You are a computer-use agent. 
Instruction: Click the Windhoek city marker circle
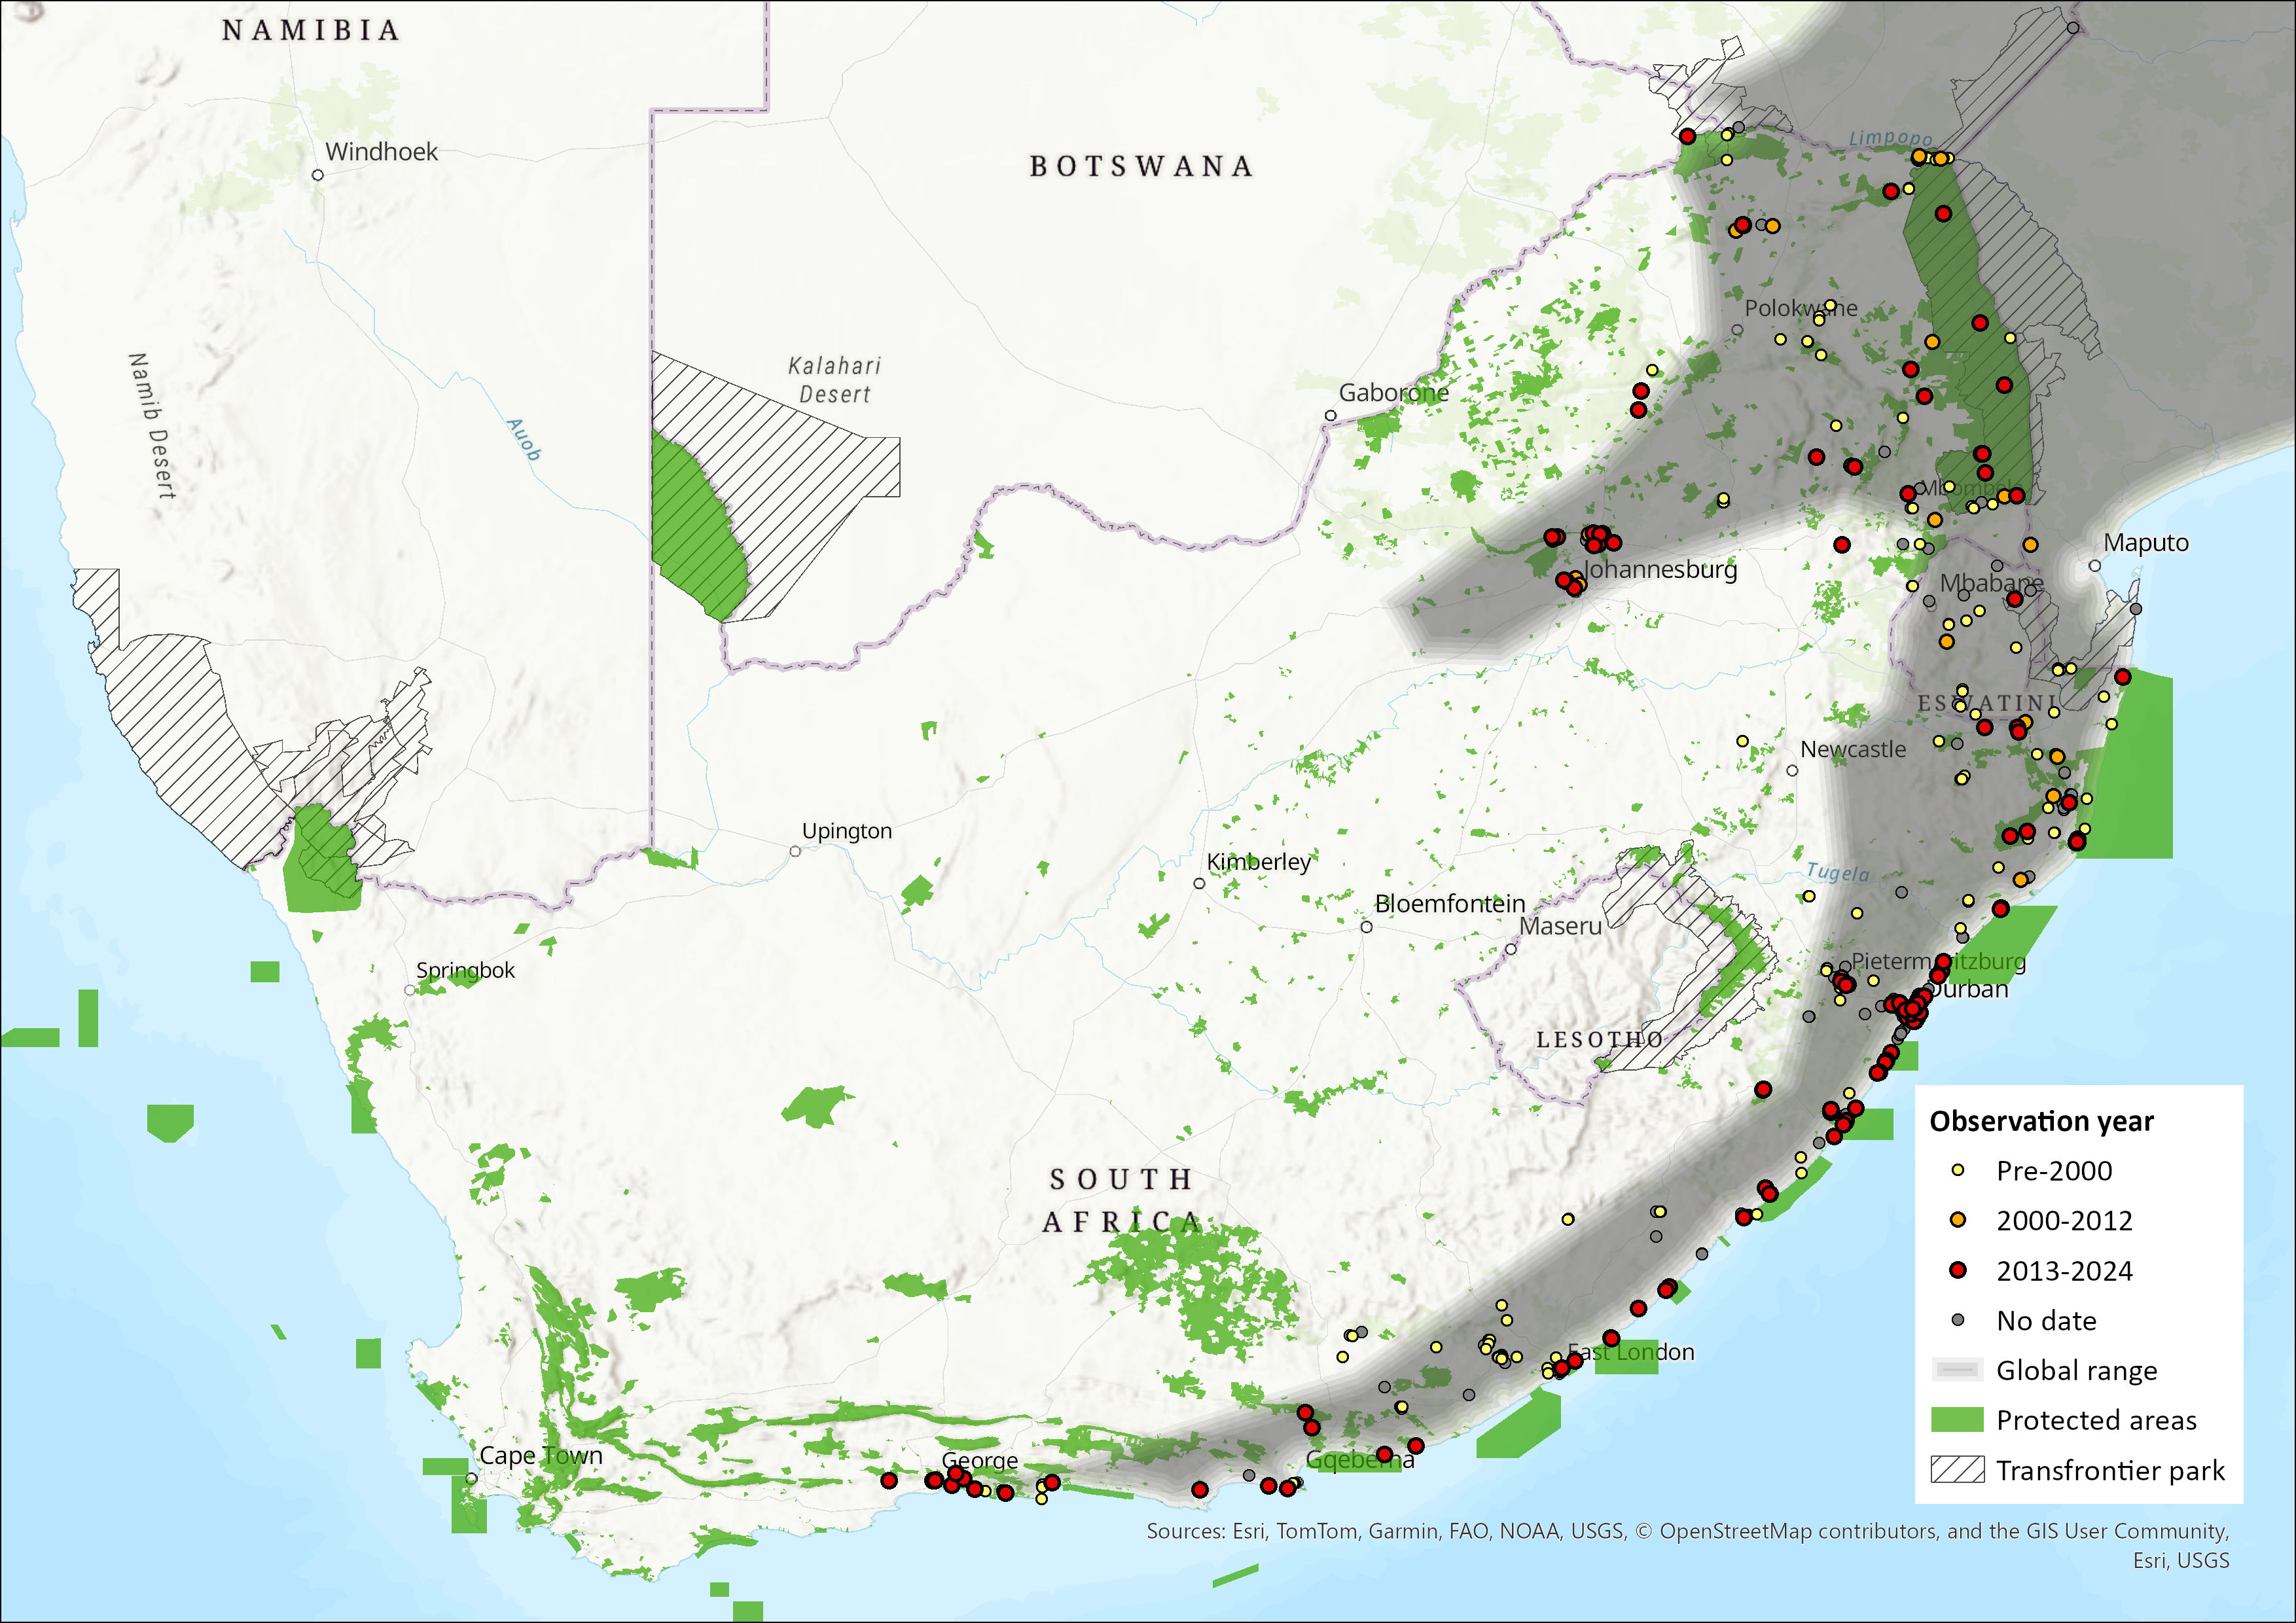(318, 175)
